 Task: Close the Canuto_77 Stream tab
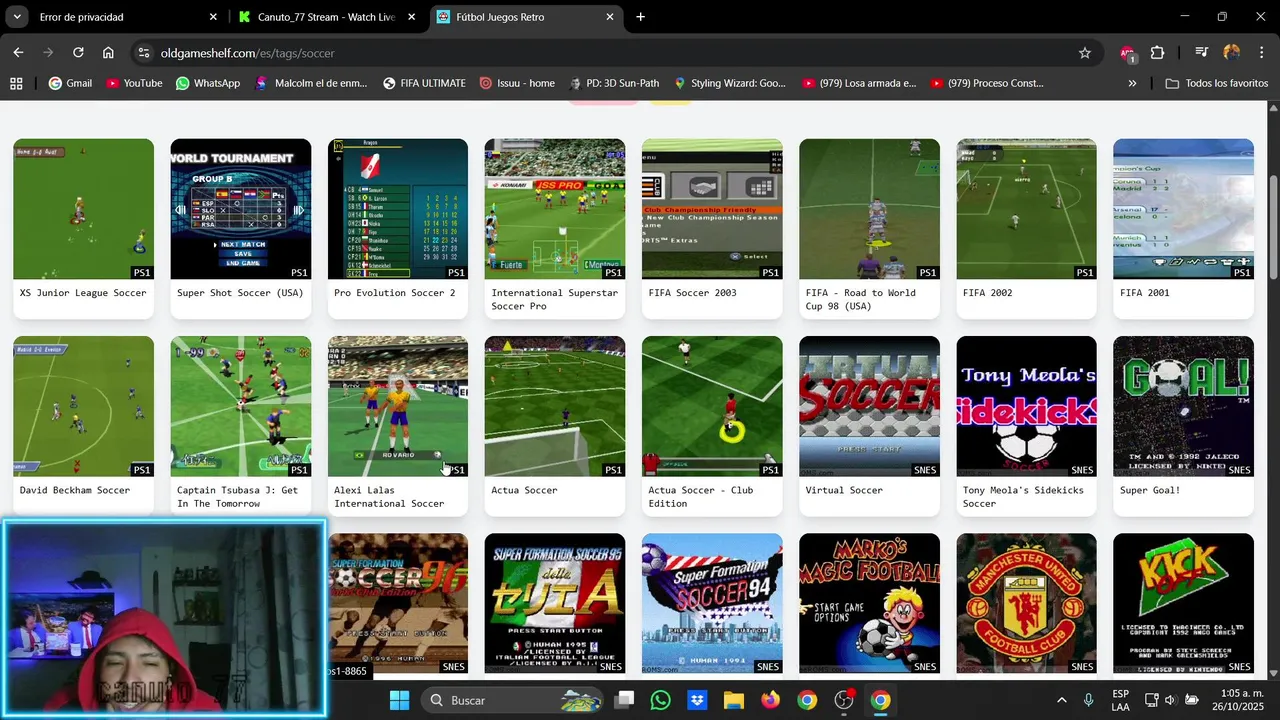(411, 17)
